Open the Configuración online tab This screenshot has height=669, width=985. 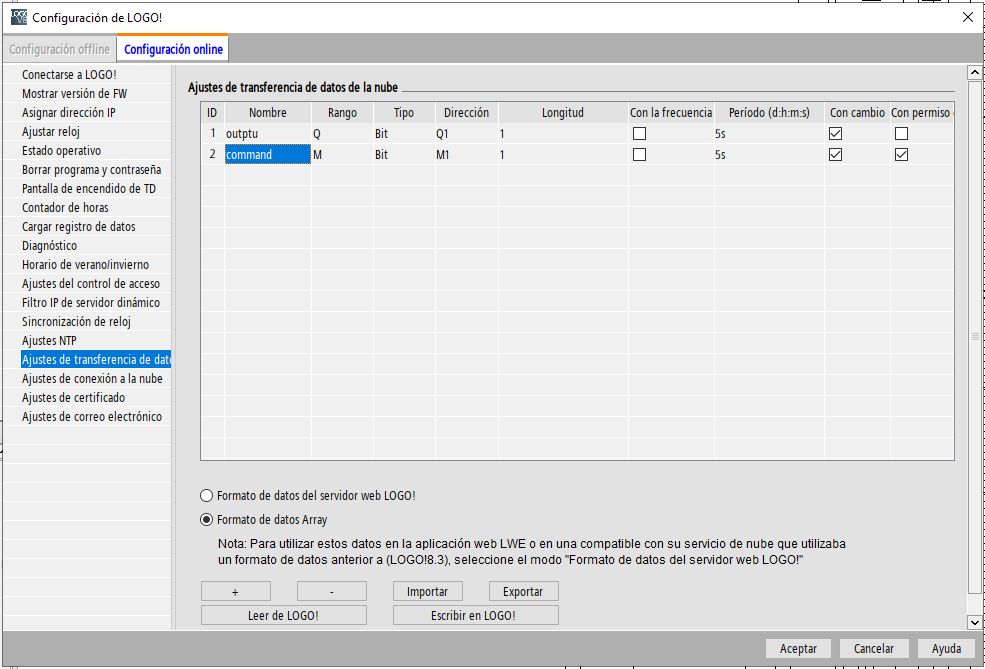click(x=174, y=49)
